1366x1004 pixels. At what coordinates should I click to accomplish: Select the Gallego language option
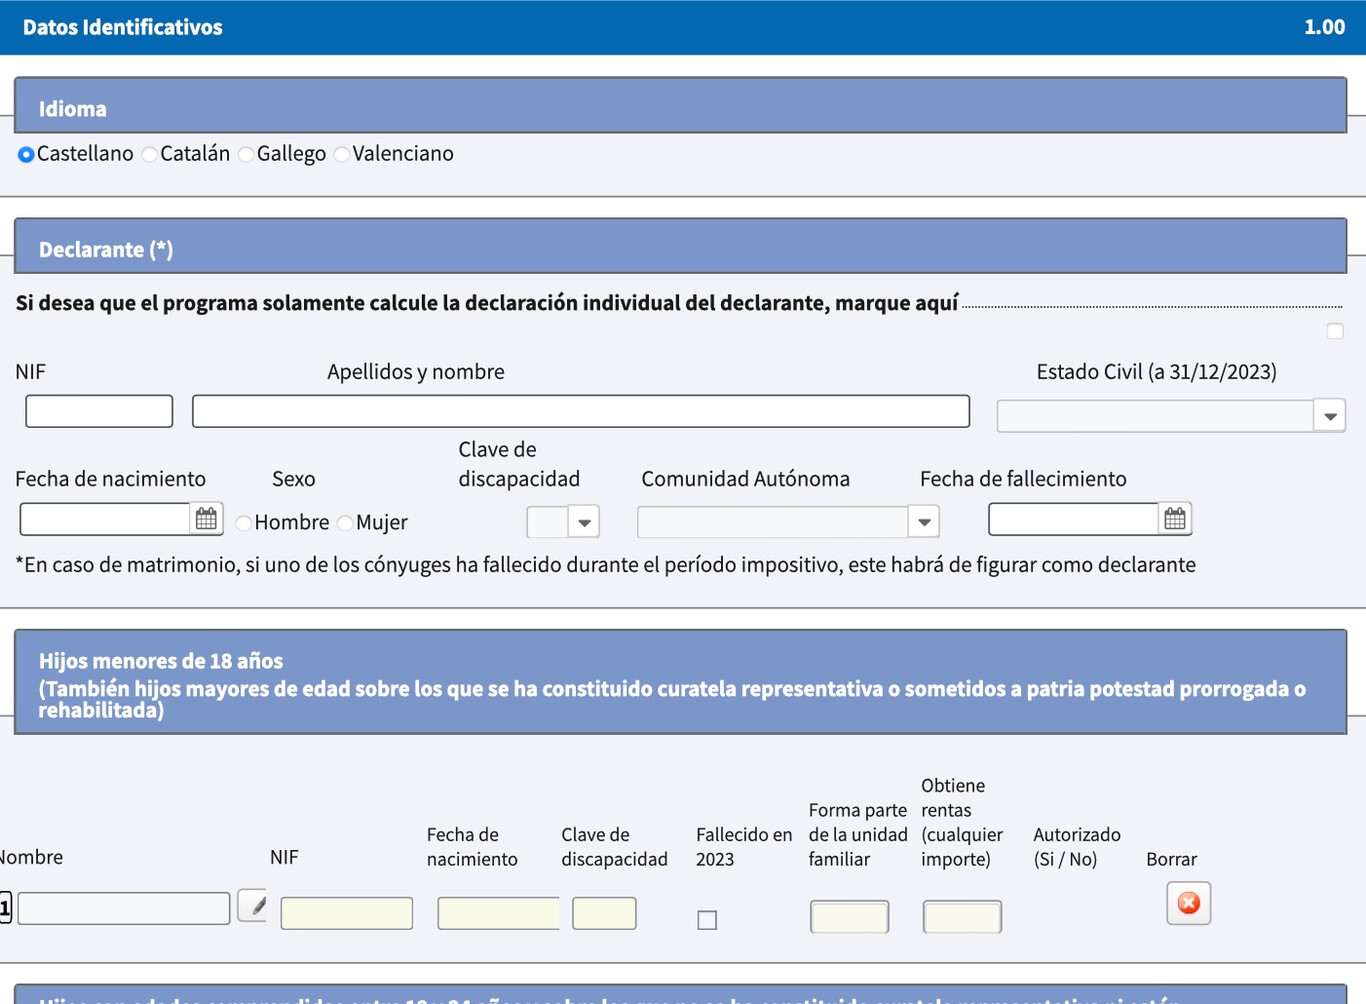[x=246, y=154]
